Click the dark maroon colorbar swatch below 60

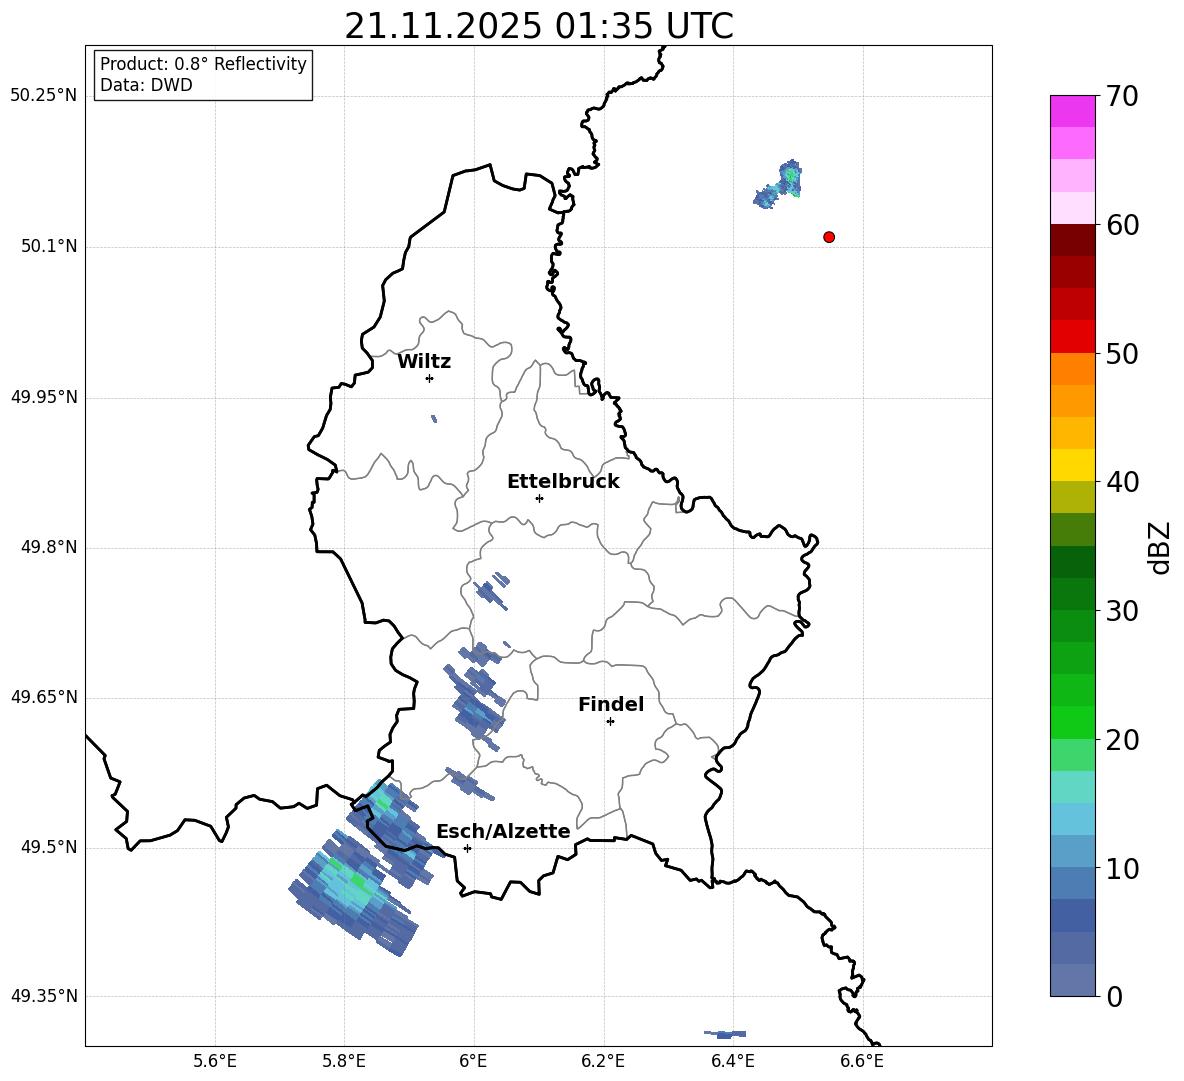click(1072, 240)
